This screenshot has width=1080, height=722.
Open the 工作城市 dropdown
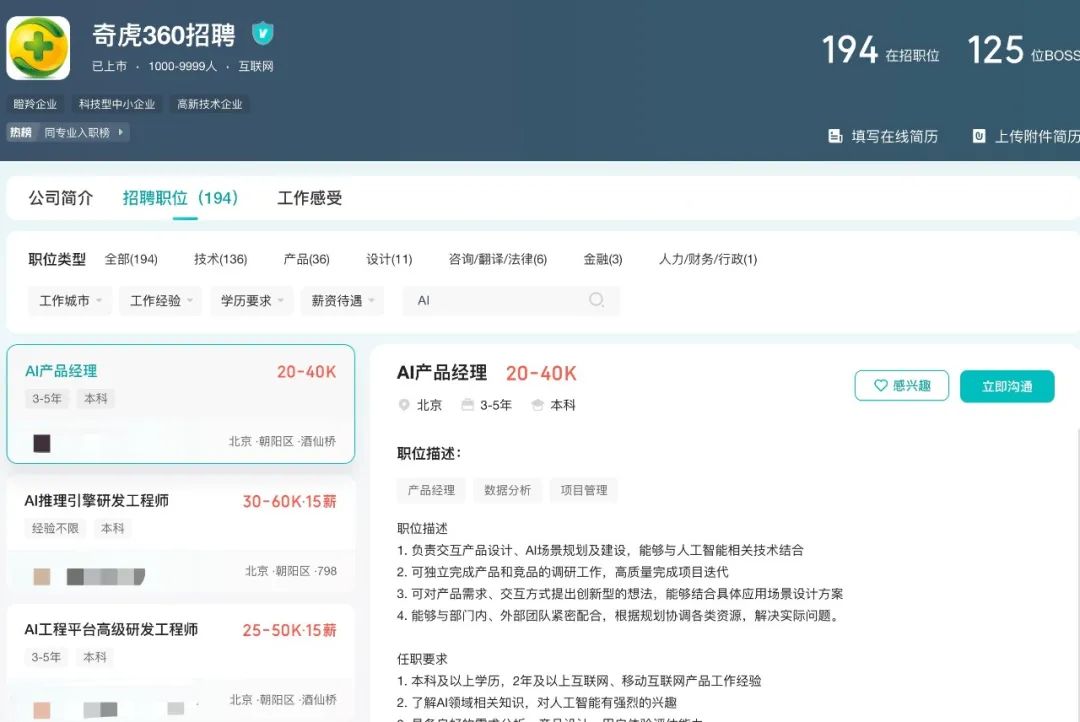[x=70, y=301]
